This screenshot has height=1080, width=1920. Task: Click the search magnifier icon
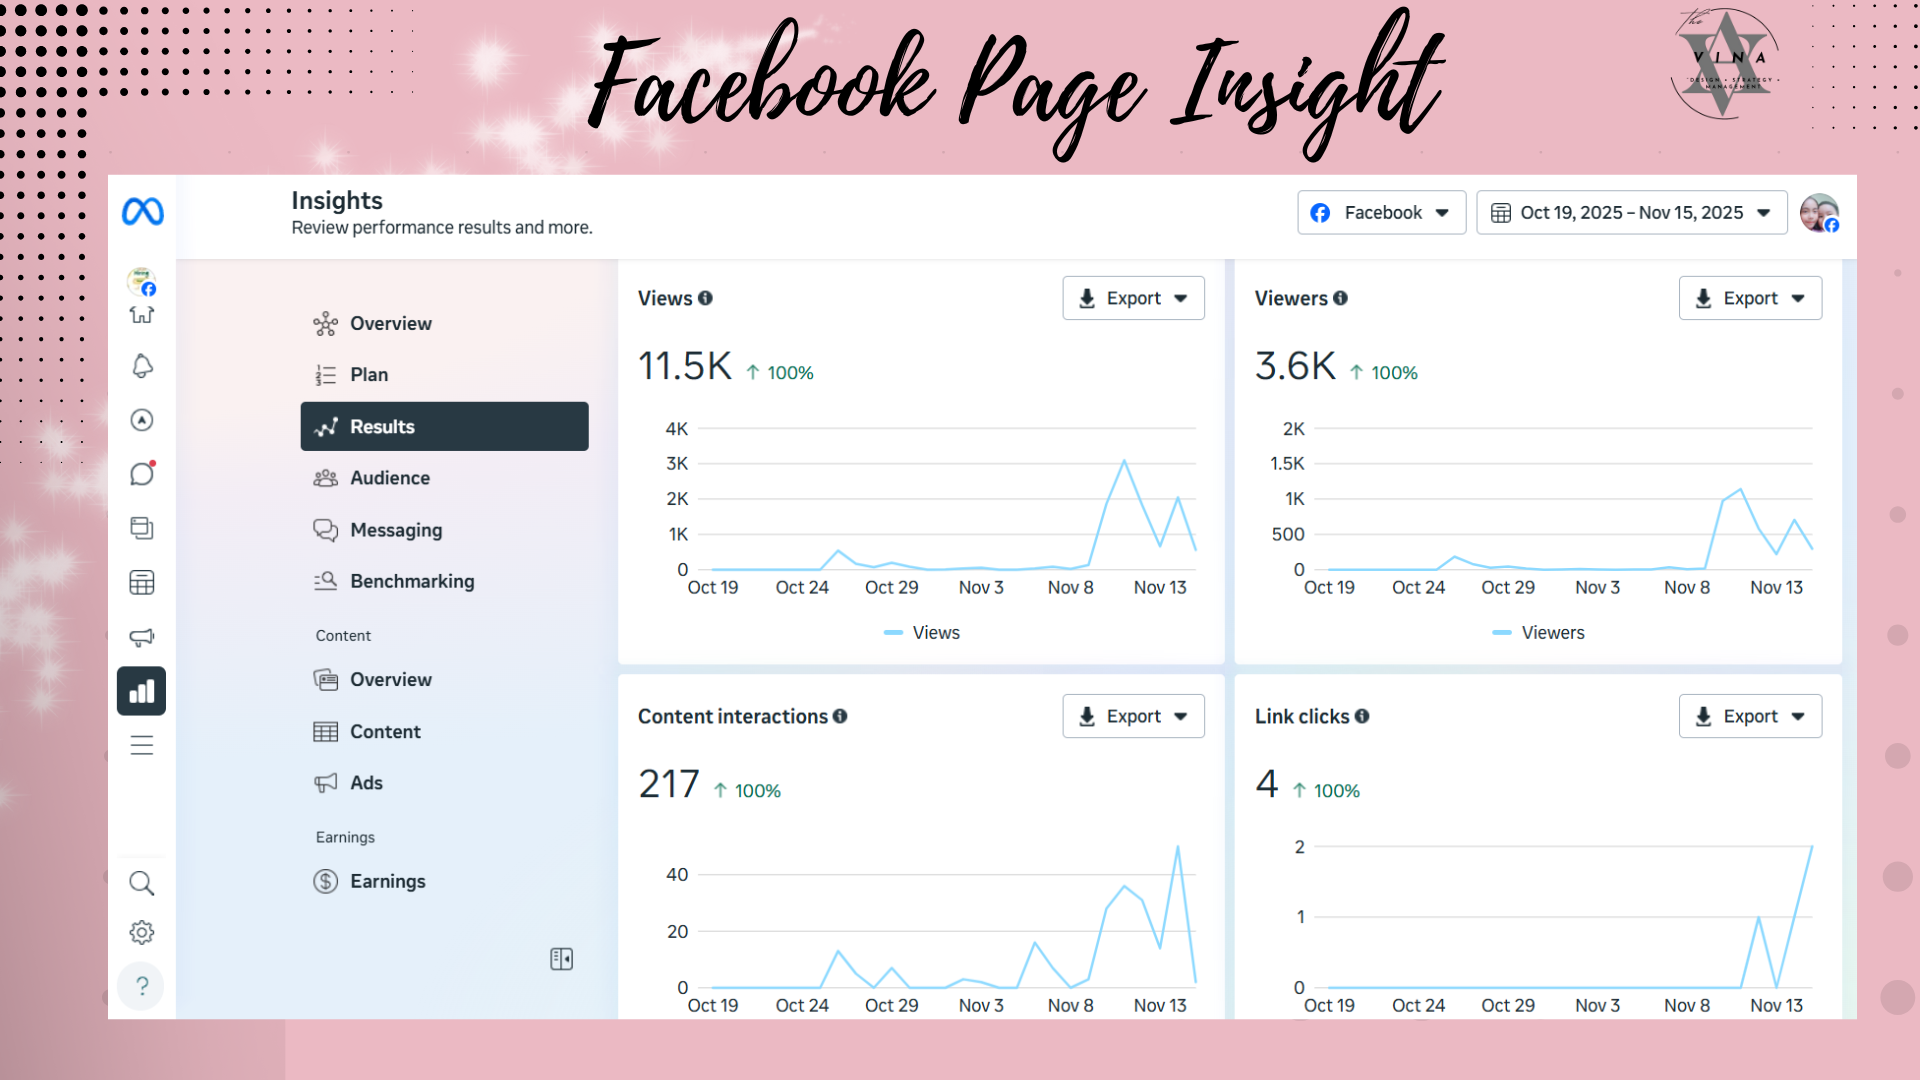pyautogui.click(x=142, y=883)
